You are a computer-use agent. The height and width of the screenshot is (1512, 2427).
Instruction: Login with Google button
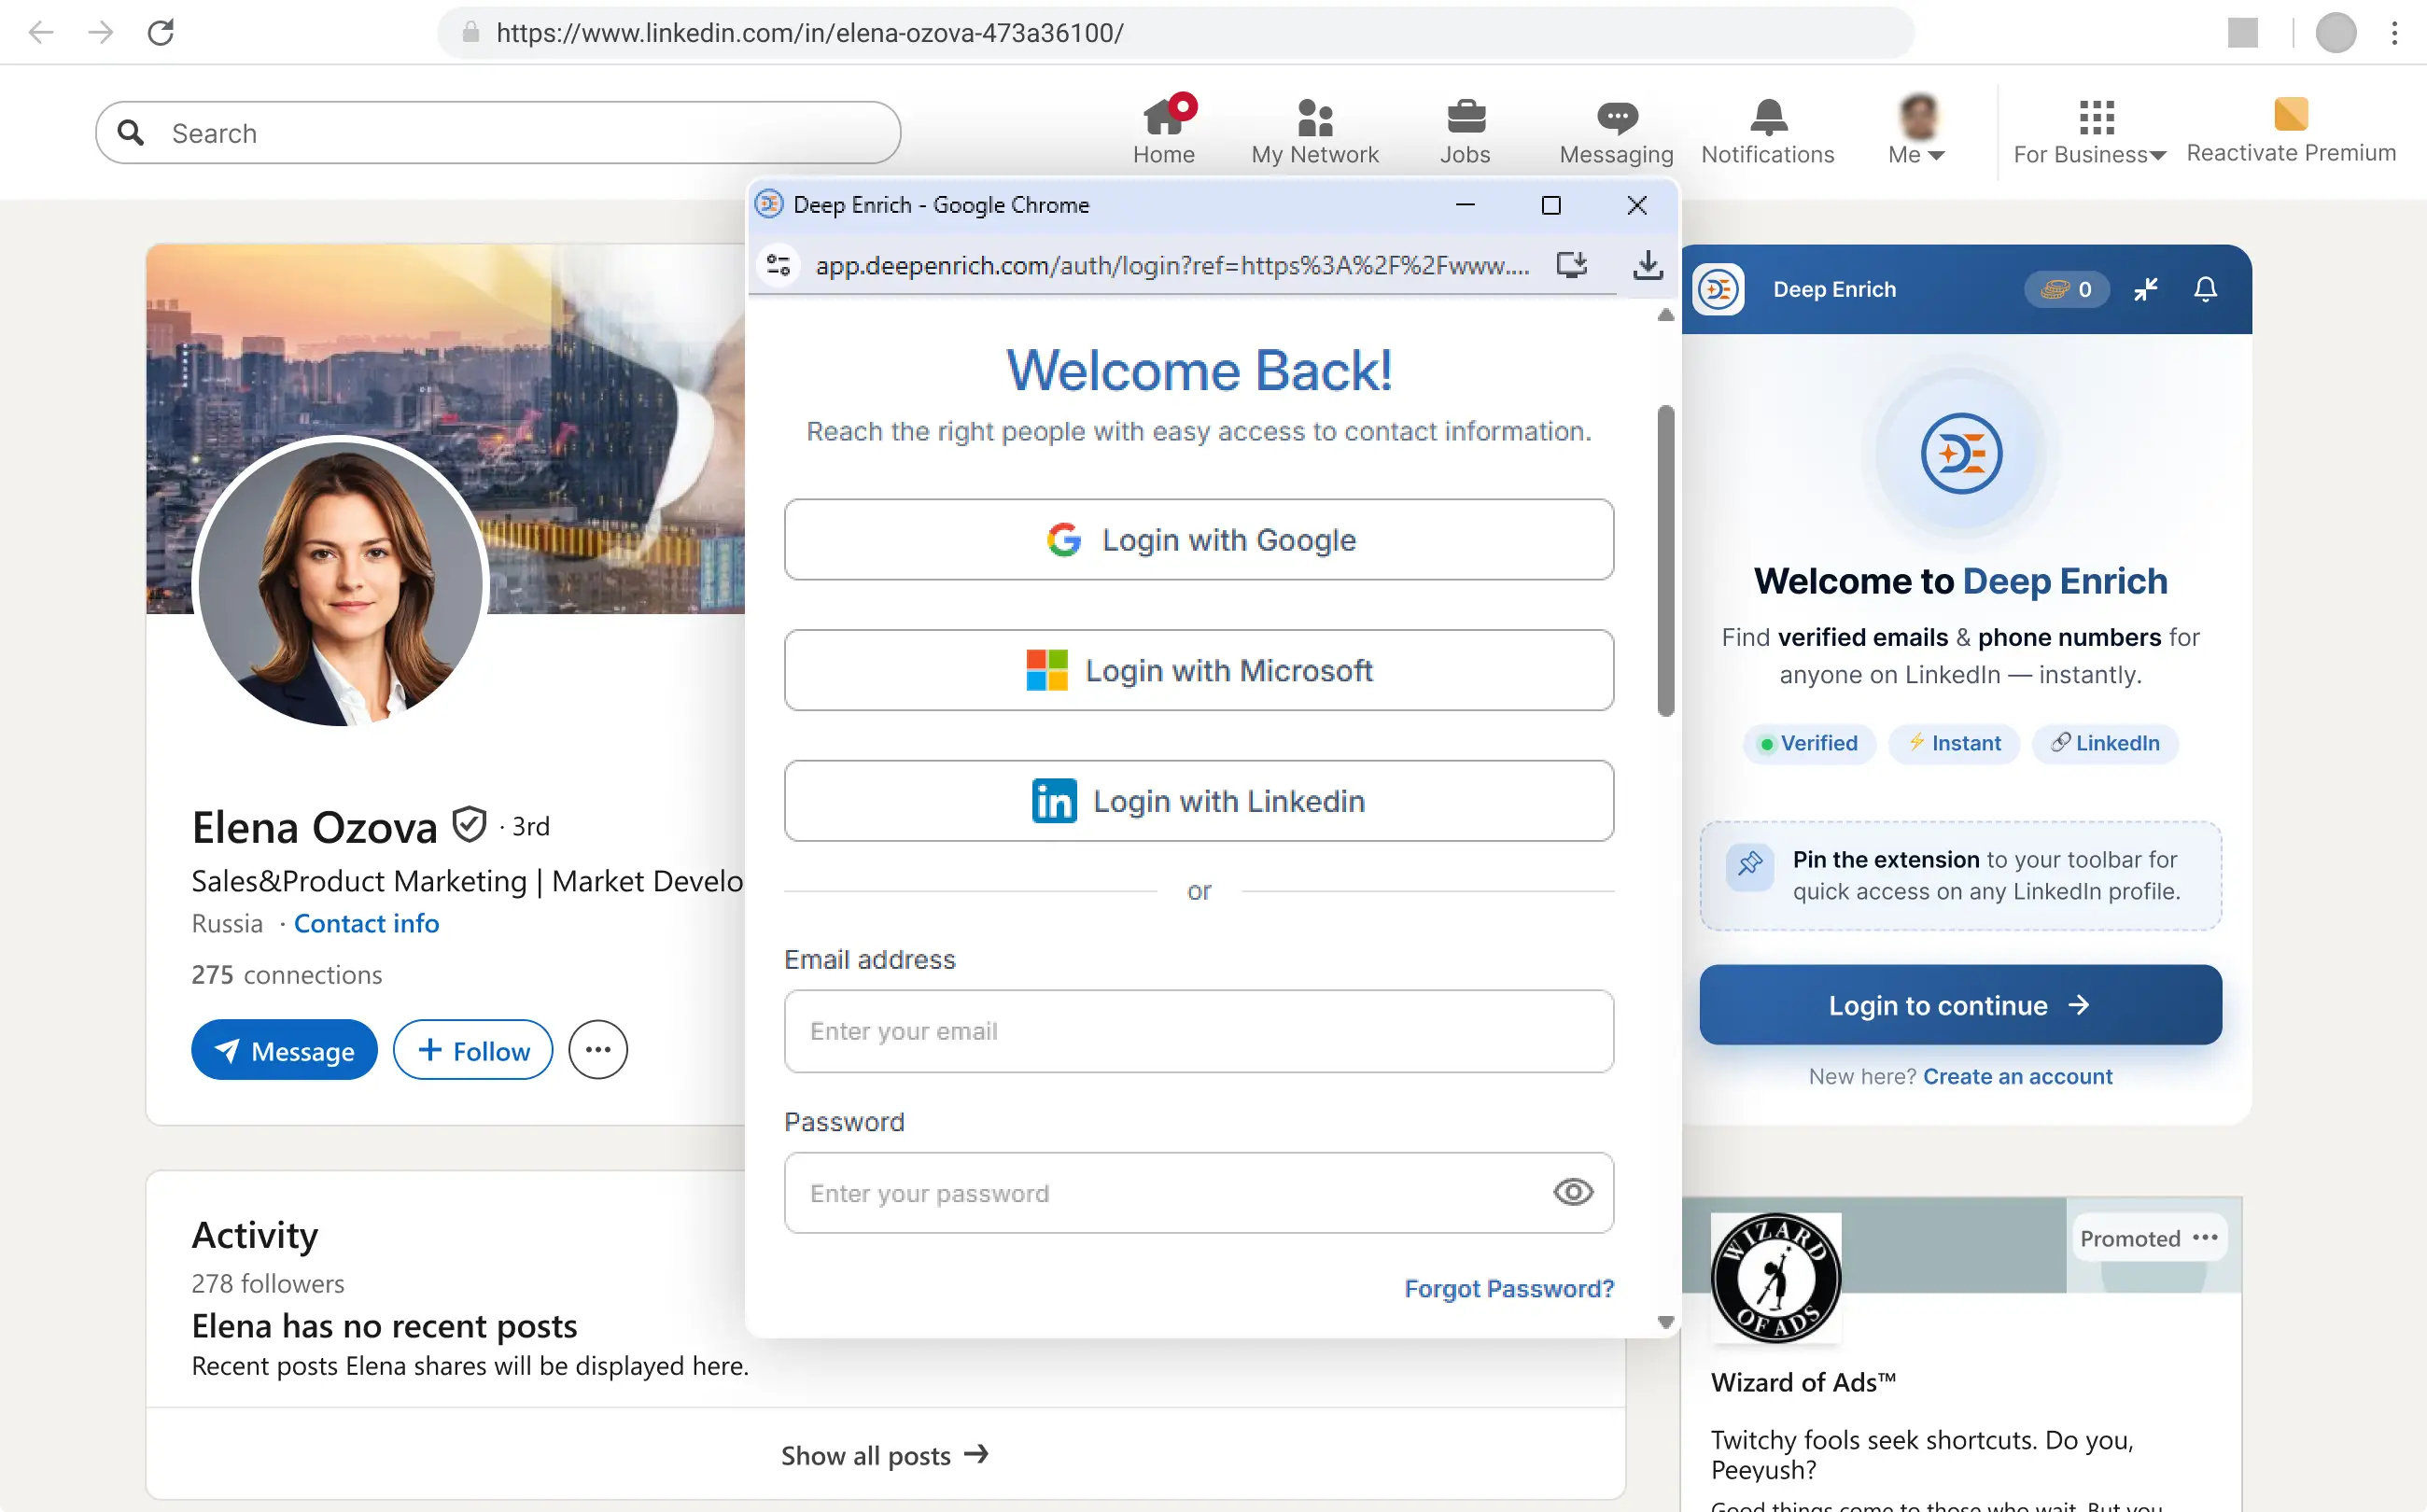pos(1198,540)
